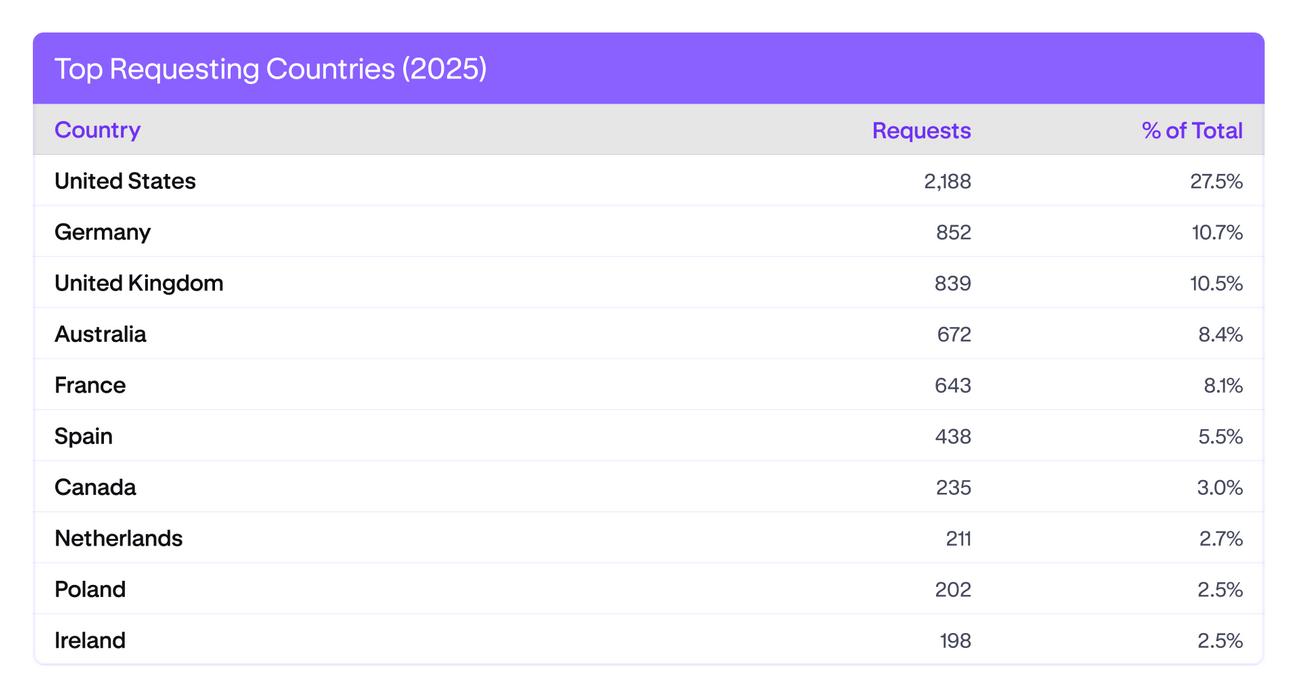Select the Canada row label
Screen dimensions: 1300x698
tap(95, 487)
